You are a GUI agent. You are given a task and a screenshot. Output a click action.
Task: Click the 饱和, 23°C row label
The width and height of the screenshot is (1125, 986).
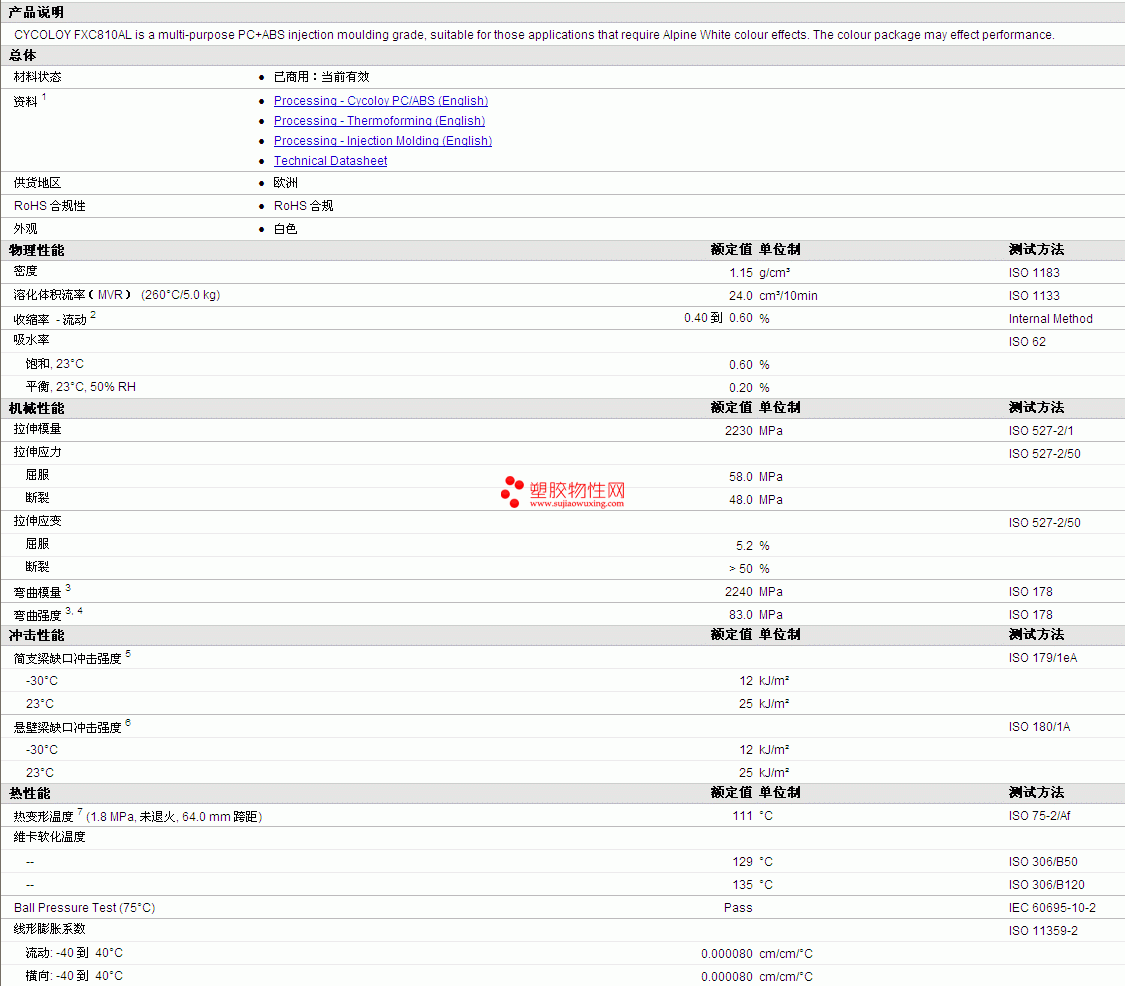(55, 364)
